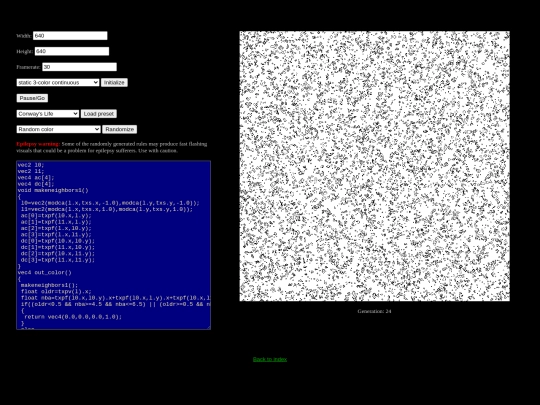
Task: Click the Initialize button
Action: [114, 83]
